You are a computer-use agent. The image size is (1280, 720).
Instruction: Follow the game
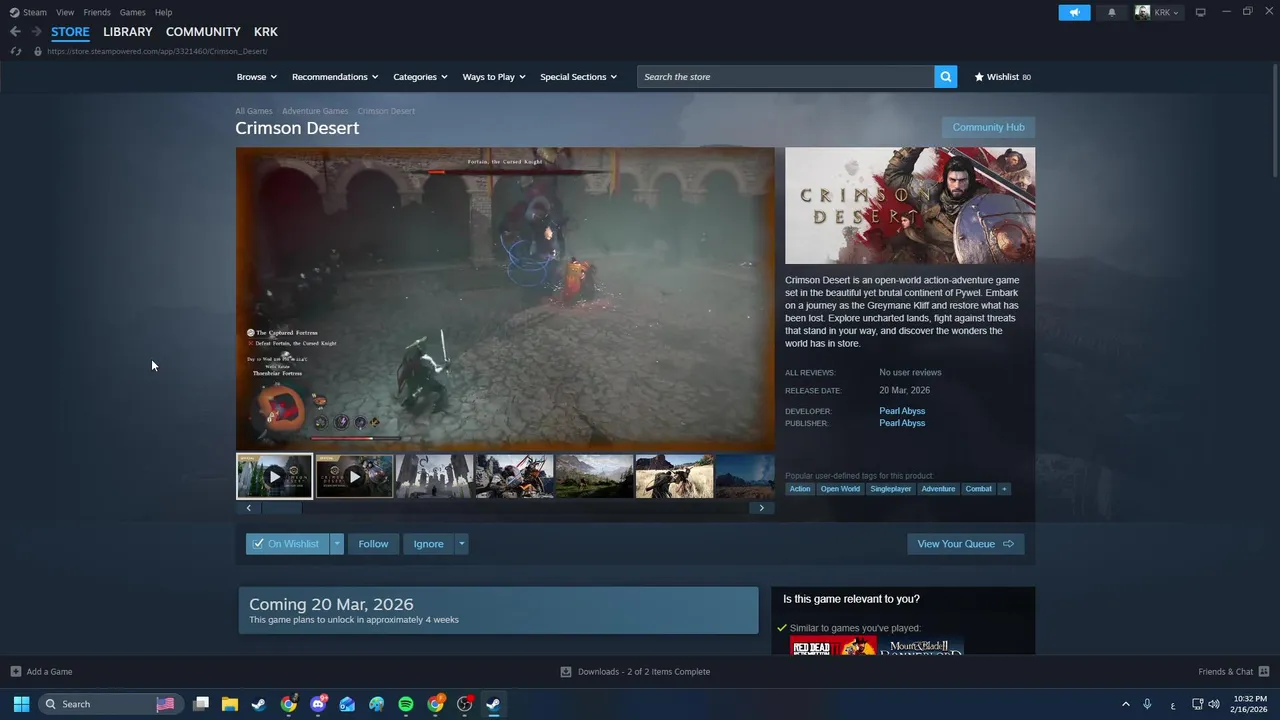tap(373, 544)
